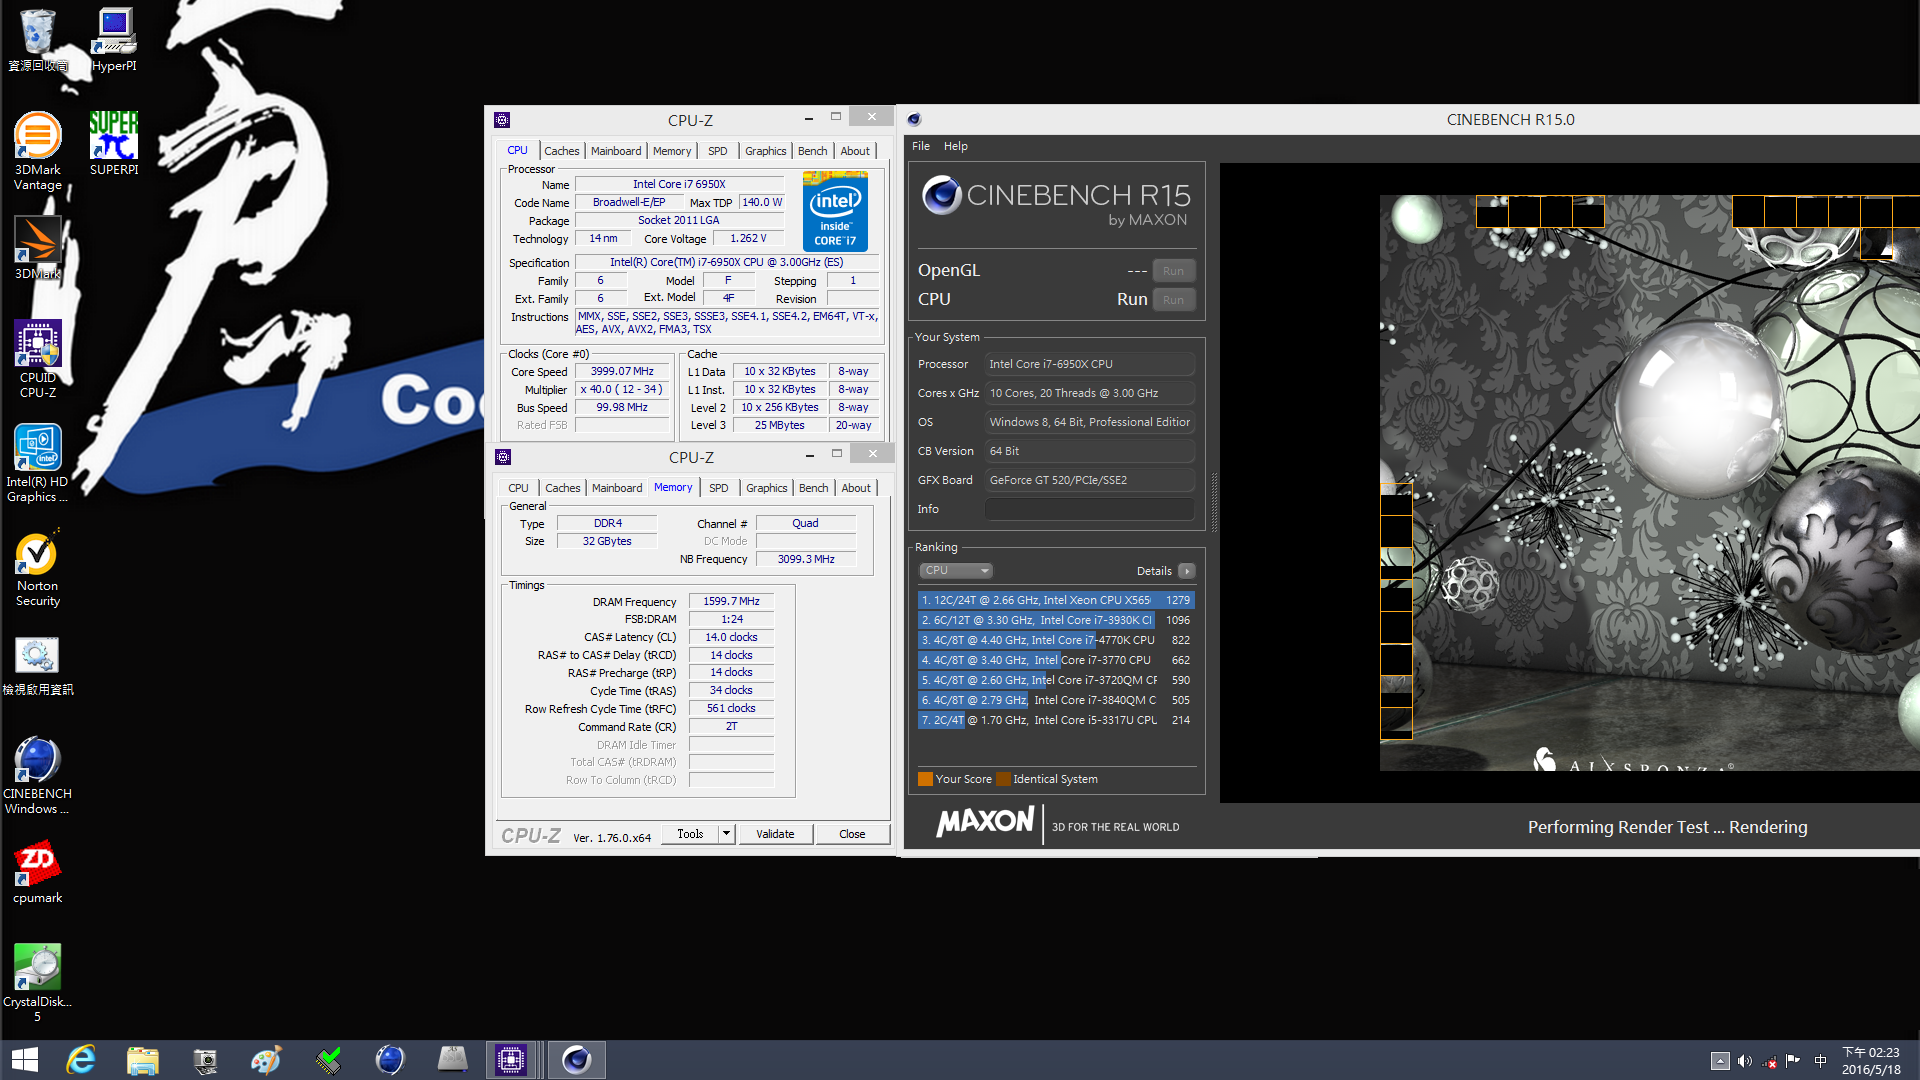This screenshot has height=1080, width=1920.
Task: Select ranking entry Core i7-3930K
Action: coord(1056,620)
